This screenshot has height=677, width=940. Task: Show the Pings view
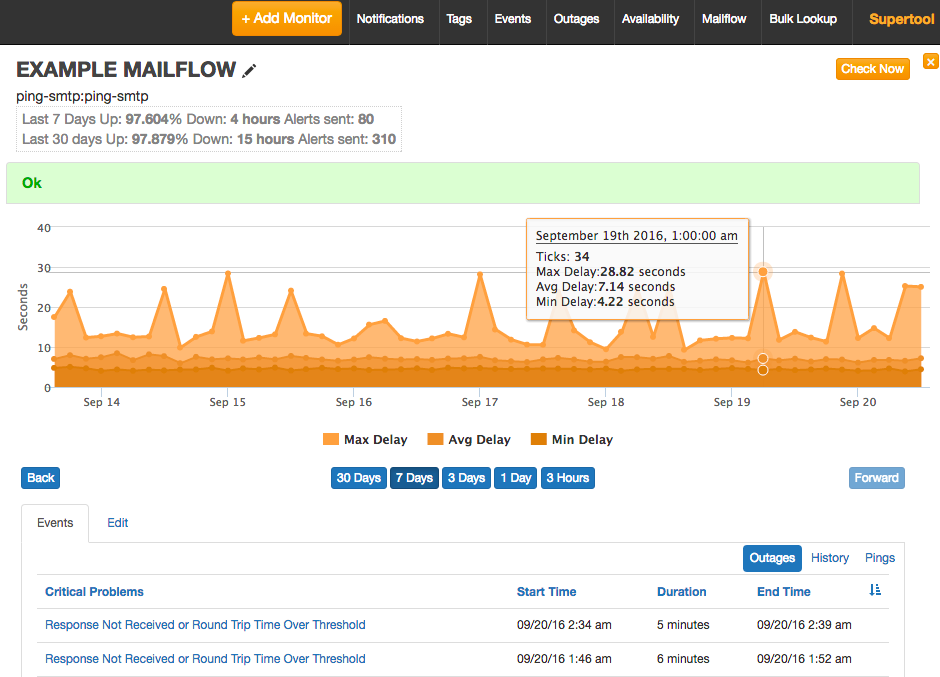[880, 558]
